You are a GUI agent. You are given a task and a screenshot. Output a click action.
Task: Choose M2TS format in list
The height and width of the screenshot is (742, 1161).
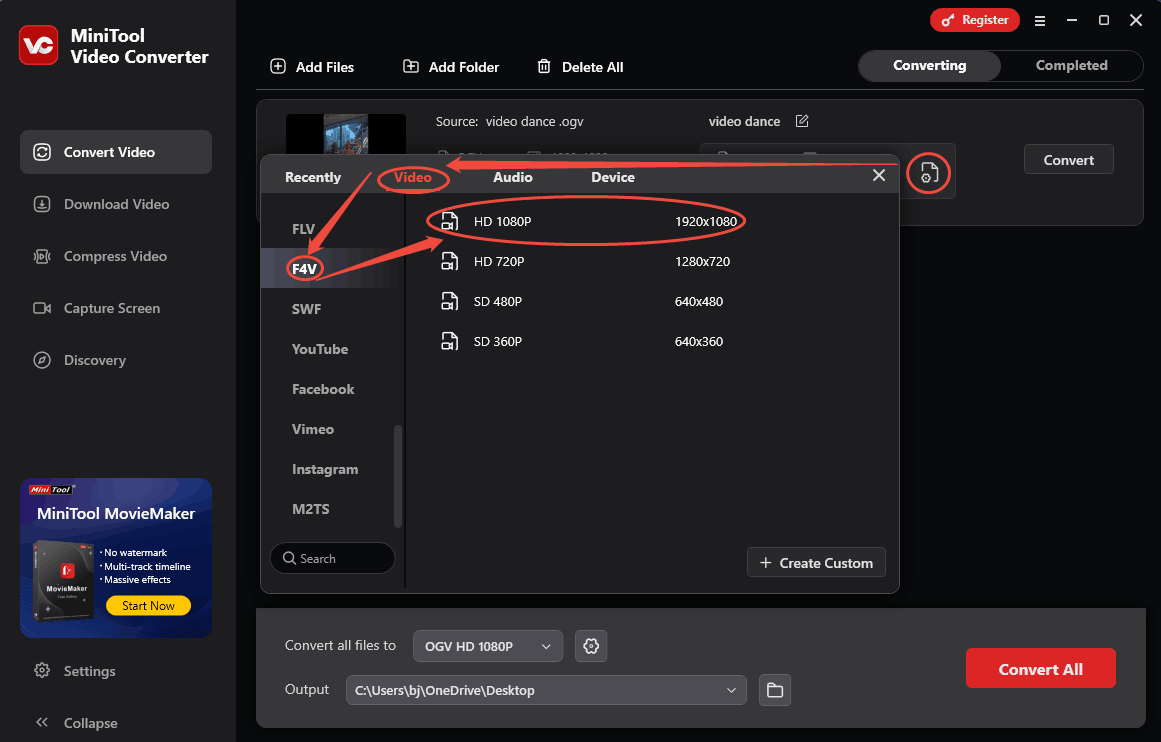point(332,509)
